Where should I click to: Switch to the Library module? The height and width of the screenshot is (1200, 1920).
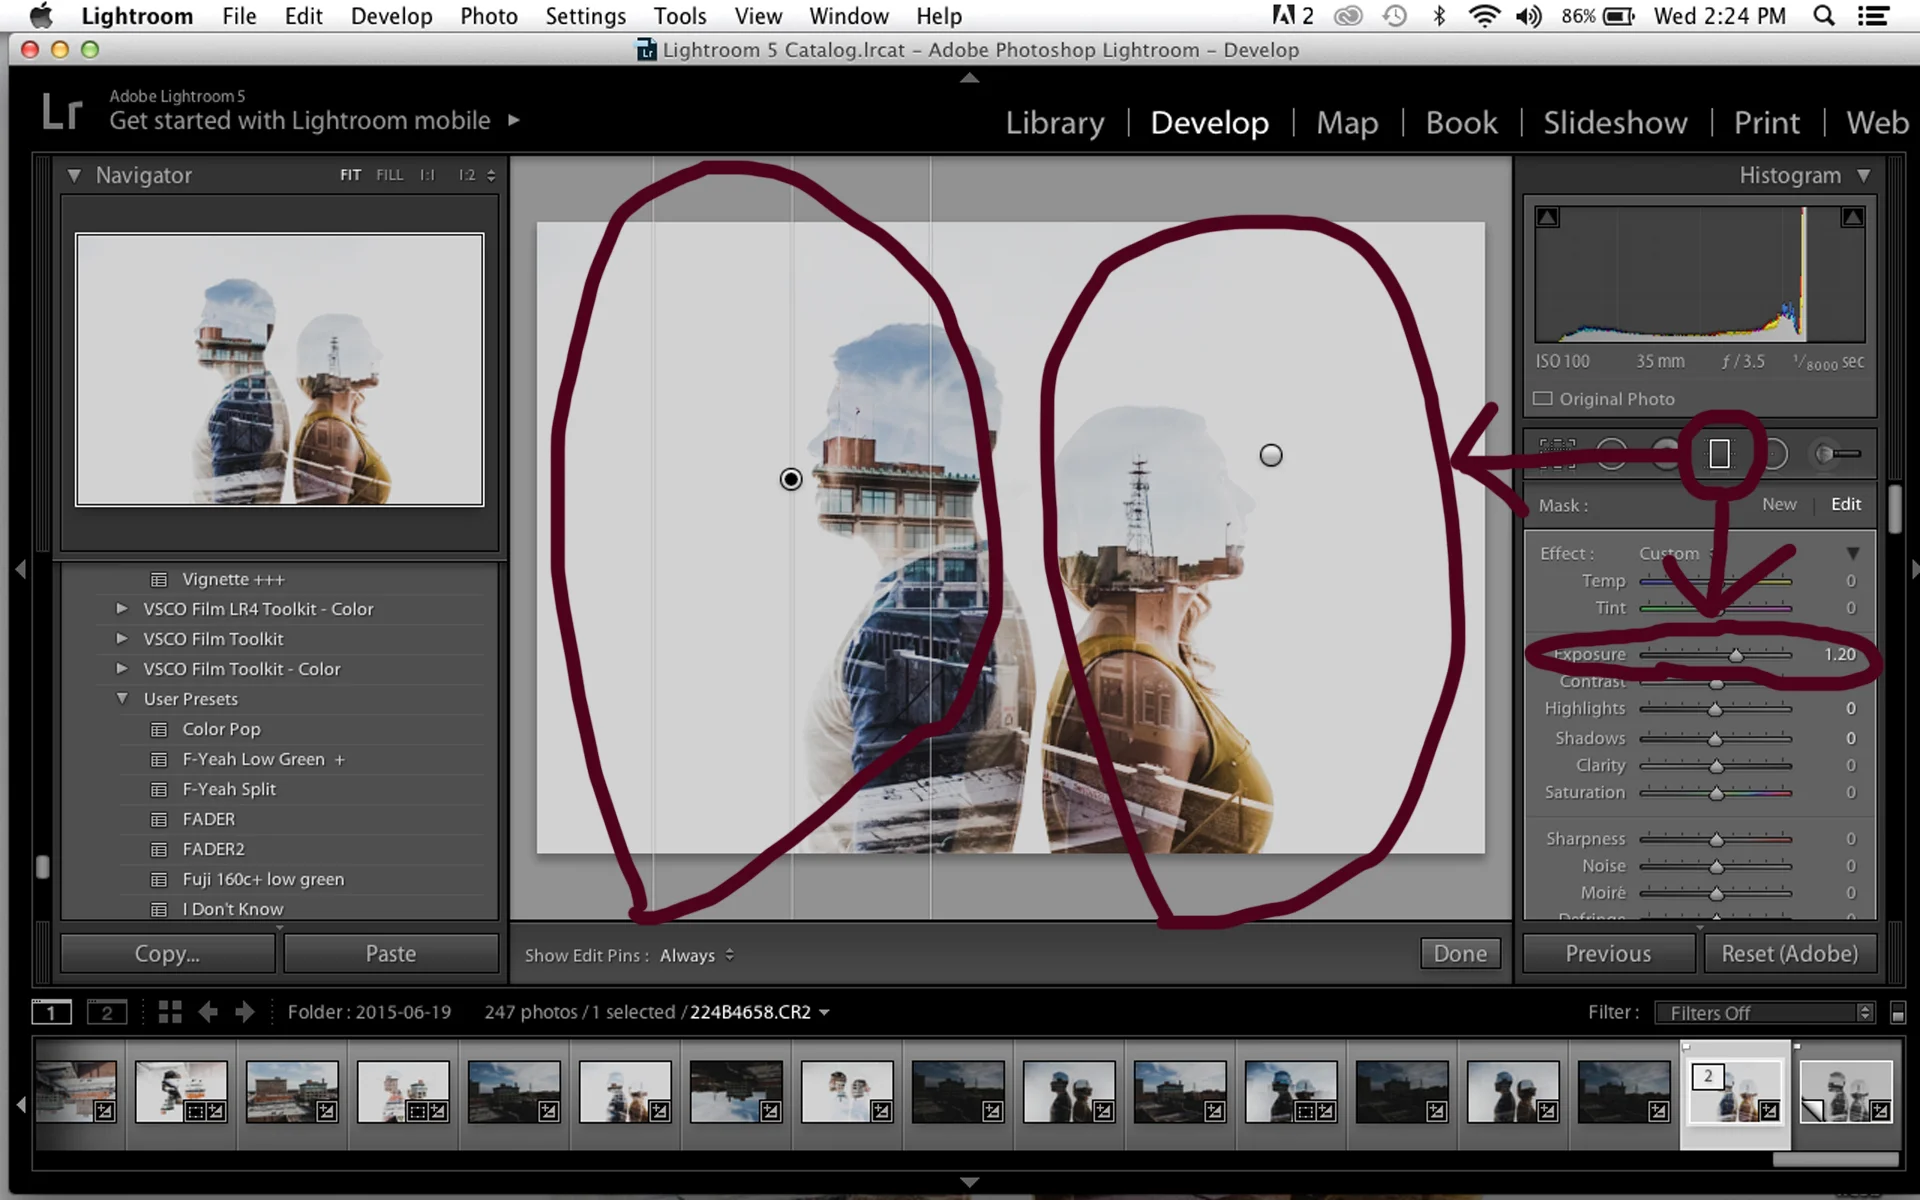1054,122
